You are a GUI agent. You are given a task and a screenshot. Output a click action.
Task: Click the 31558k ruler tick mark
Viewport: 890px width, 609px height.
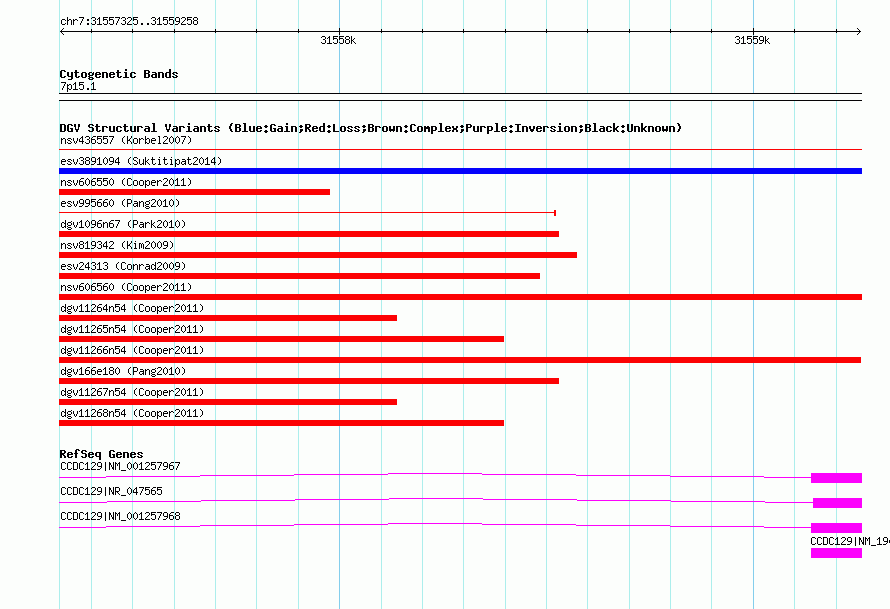pyautogui.click(x=339, y=32)
